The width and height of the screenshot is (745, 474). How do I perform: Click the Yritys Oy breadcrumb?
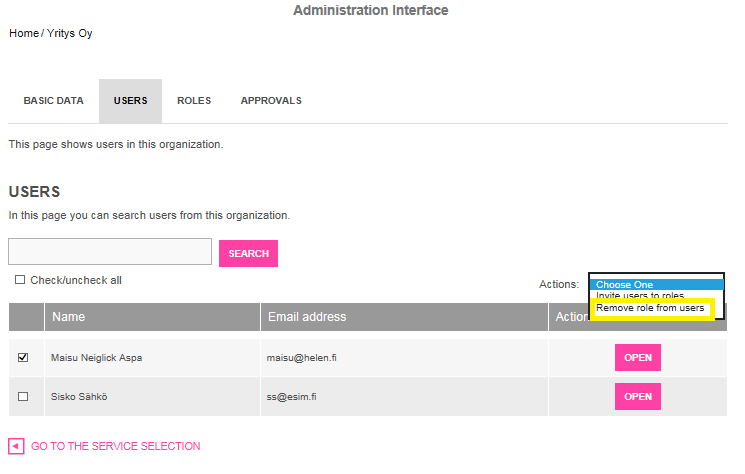69,33
